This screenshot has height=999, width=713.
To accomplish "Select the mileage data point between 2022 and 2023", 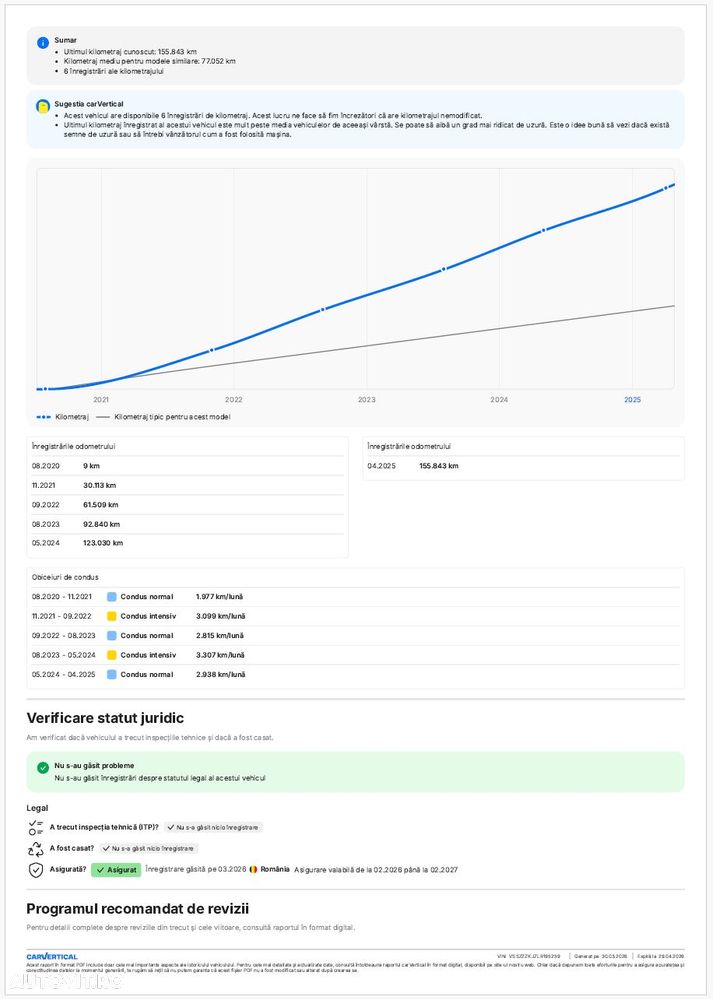I will pyautogui.click(x=322, y=309).
